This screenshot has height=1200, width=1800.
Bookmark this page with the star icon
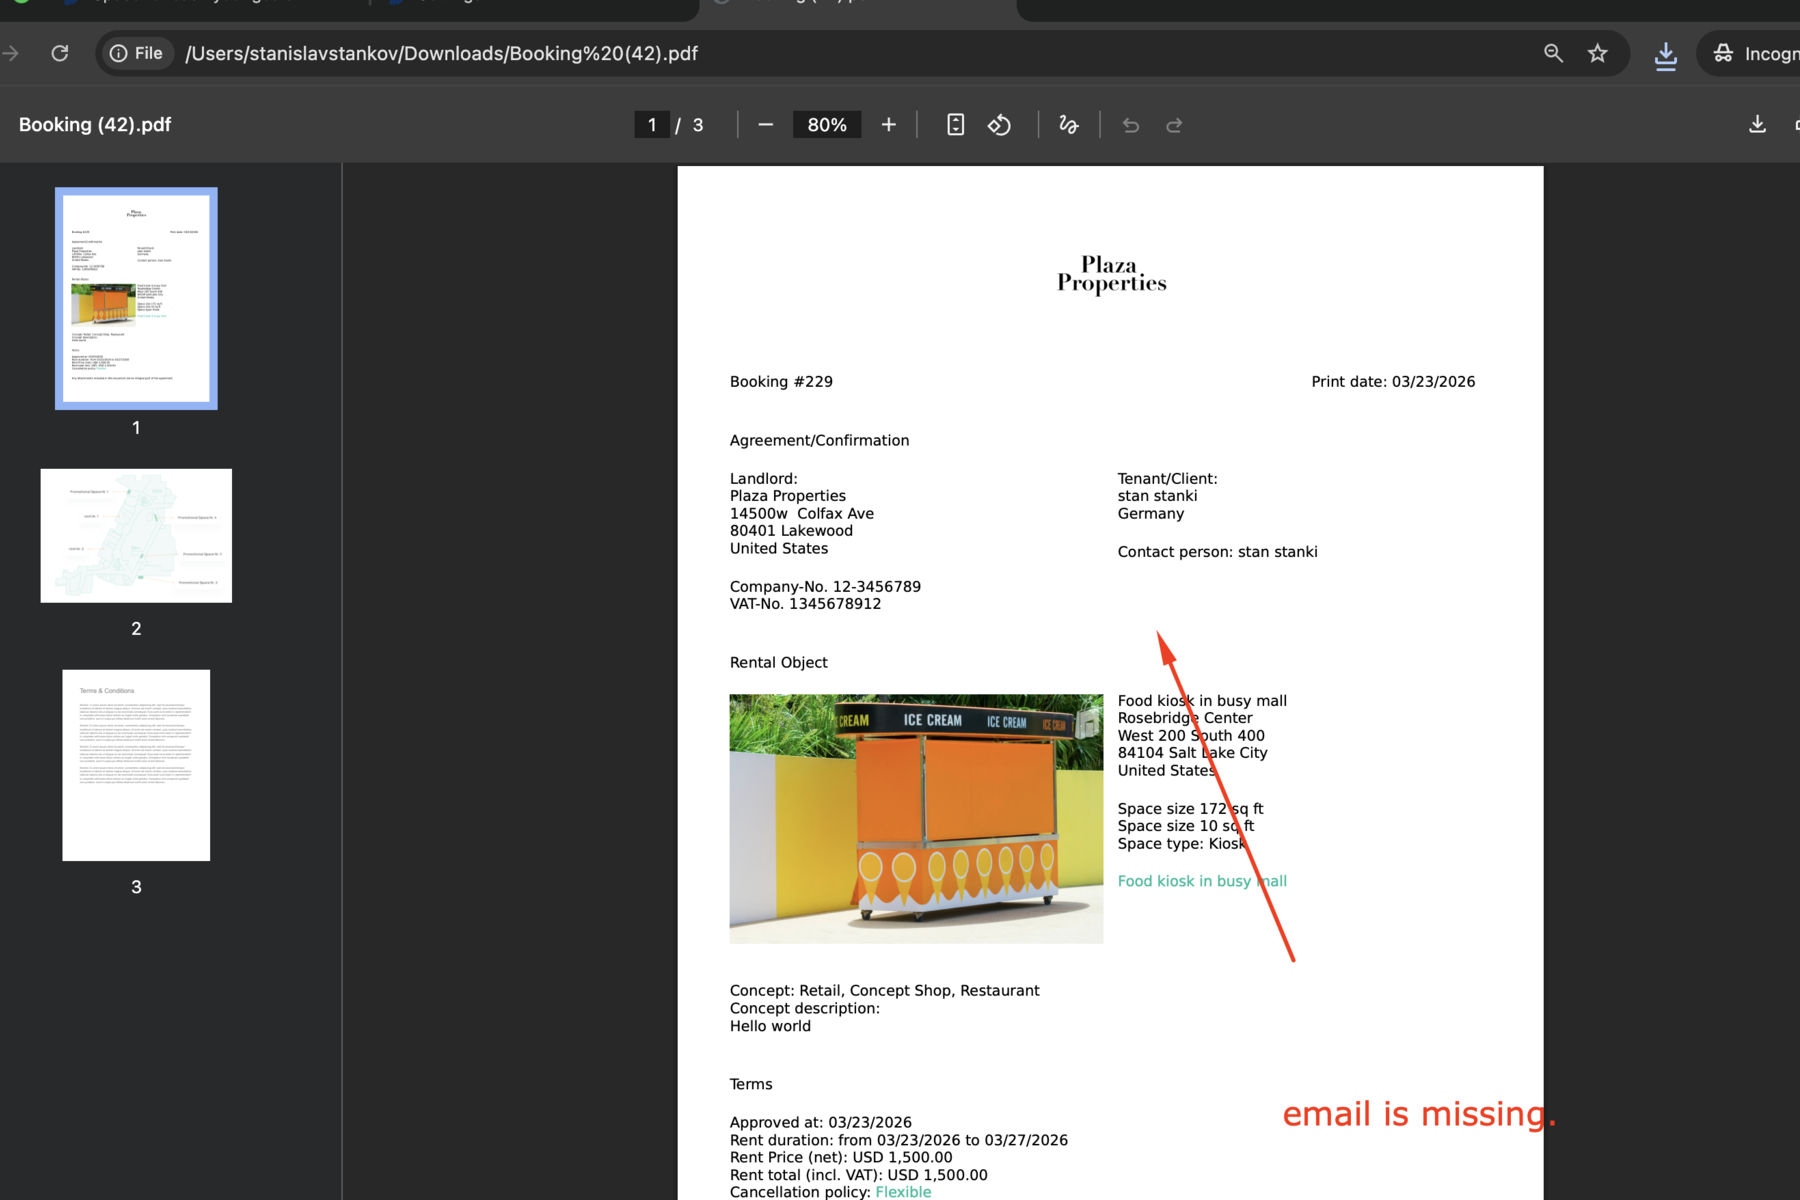point(1597,53)
